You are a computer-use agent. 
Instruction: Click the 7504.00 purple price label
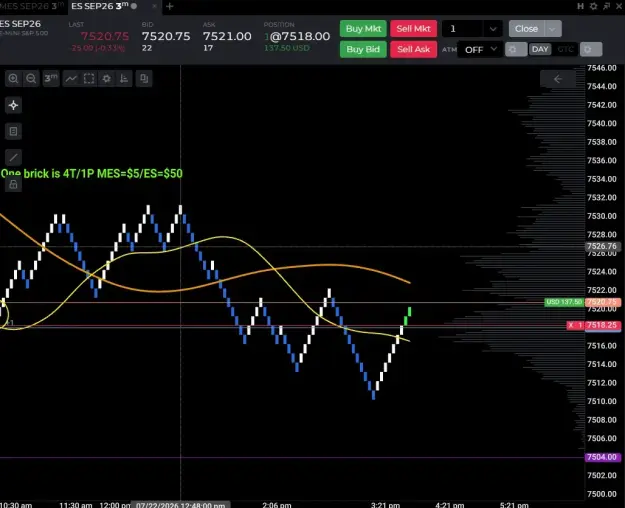[x=602, y=457]
